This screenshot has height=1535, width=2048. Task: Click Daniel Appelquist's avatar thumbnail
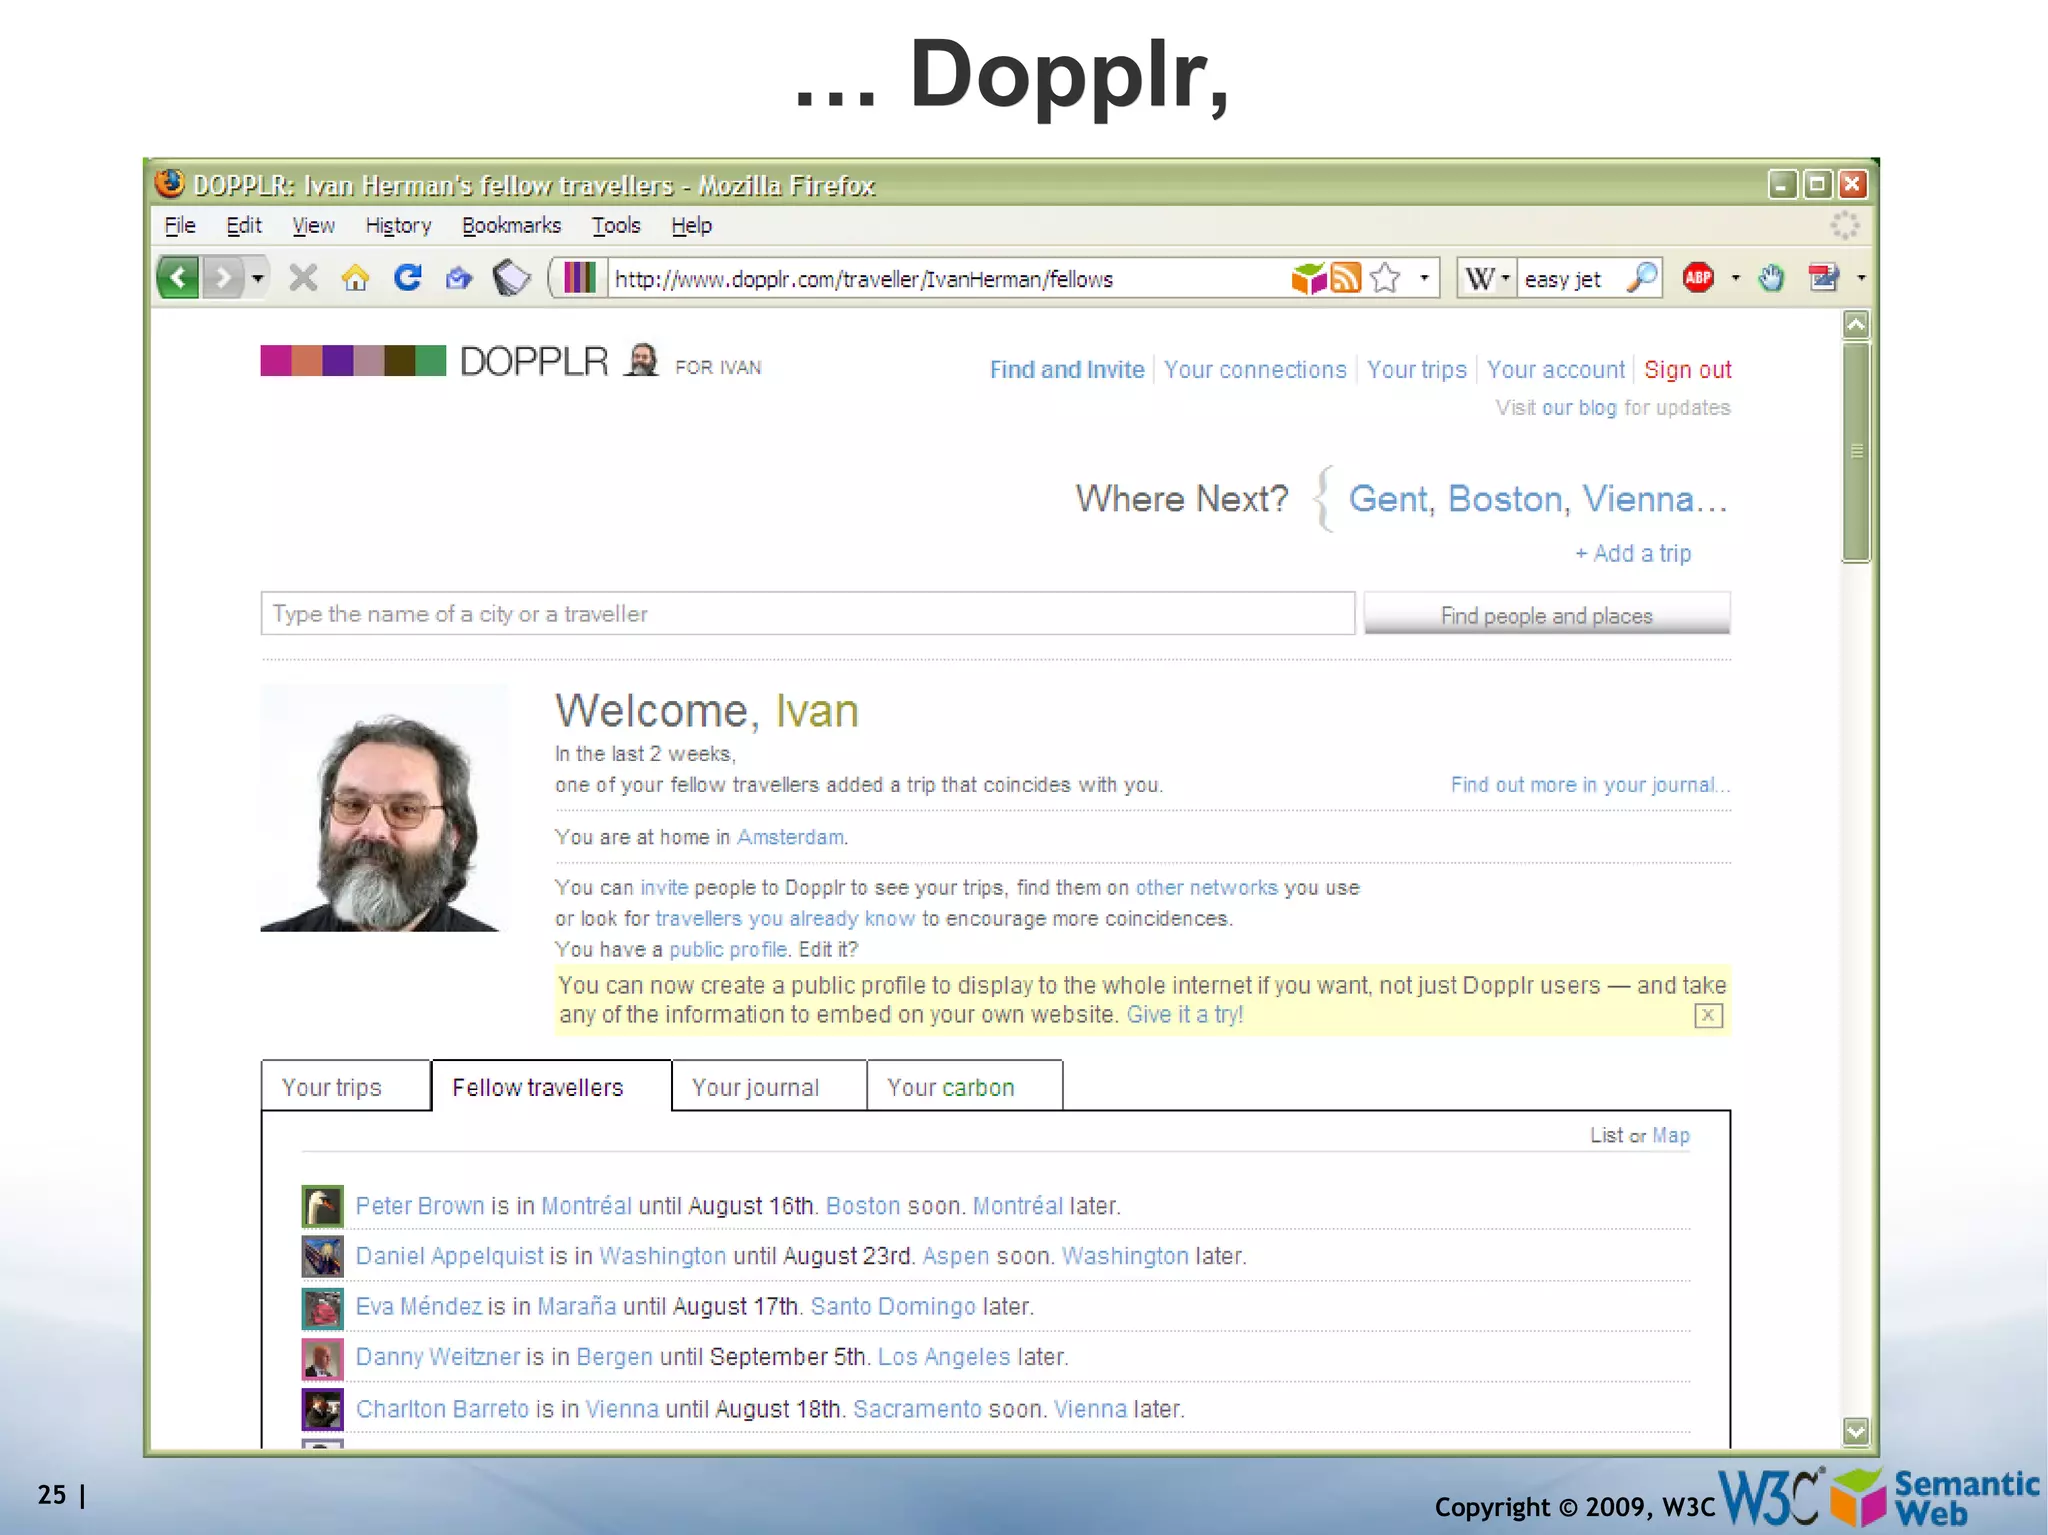click(x=322, y=1256)
